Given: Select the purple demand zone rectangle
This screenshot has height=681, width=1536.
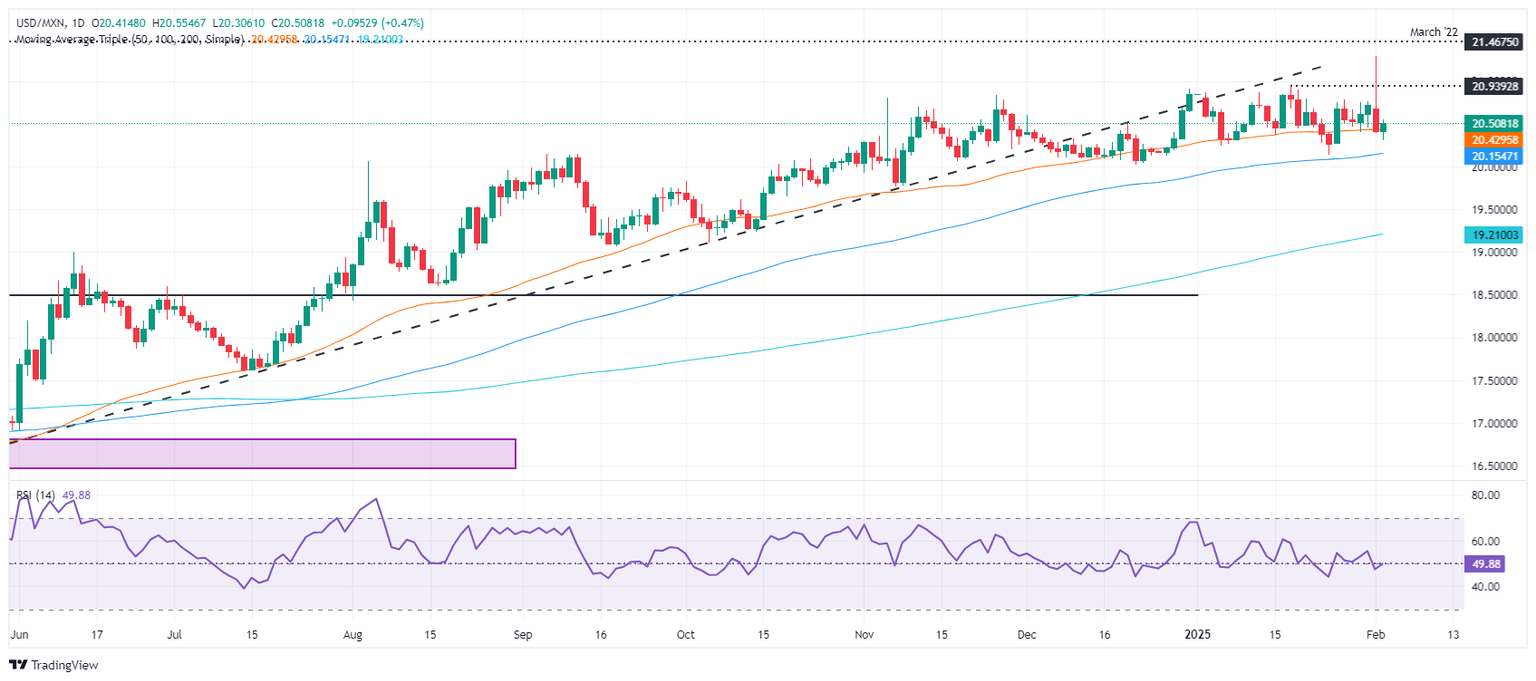Looking at the screenshot, I should 262,453.
